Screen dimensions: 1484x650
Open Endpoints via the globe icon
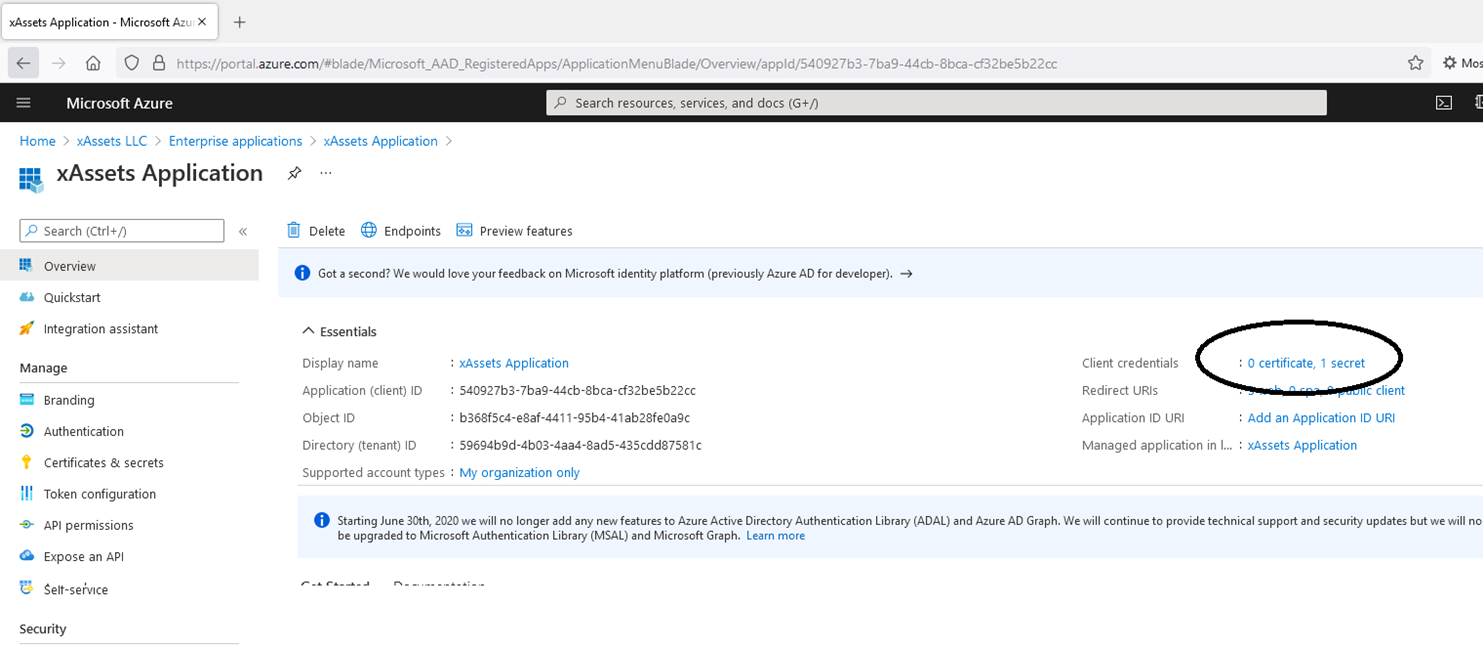coord(400,230)
